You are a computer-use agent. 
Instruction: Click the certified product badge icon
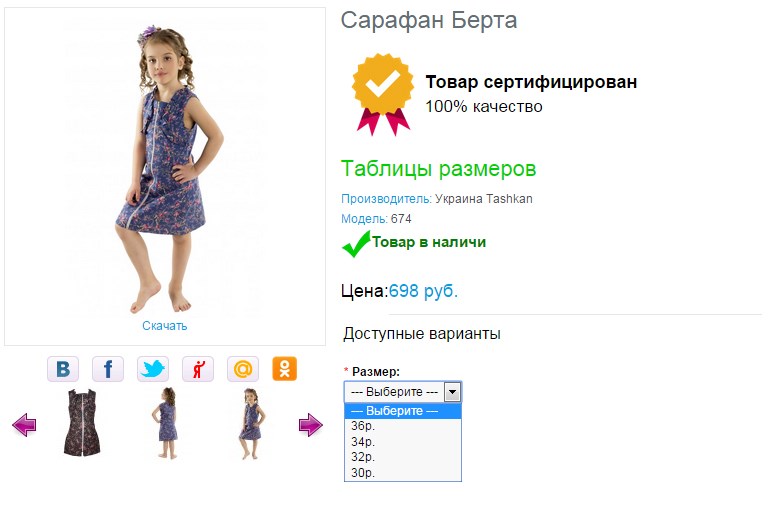(382, 93)
